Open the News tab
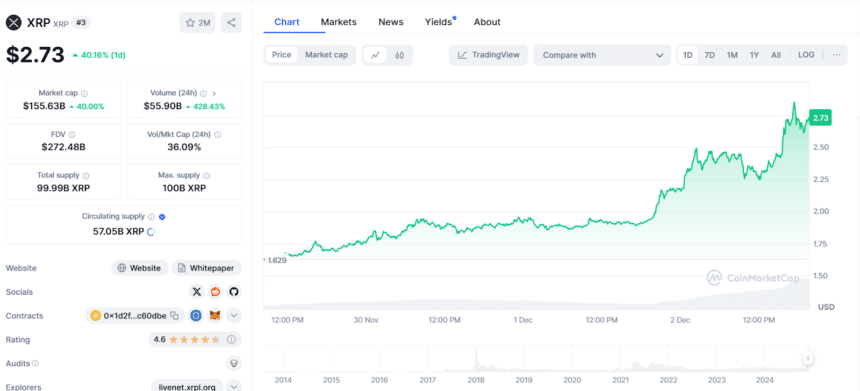Screen dimensions: 860x391 (391, 22)
